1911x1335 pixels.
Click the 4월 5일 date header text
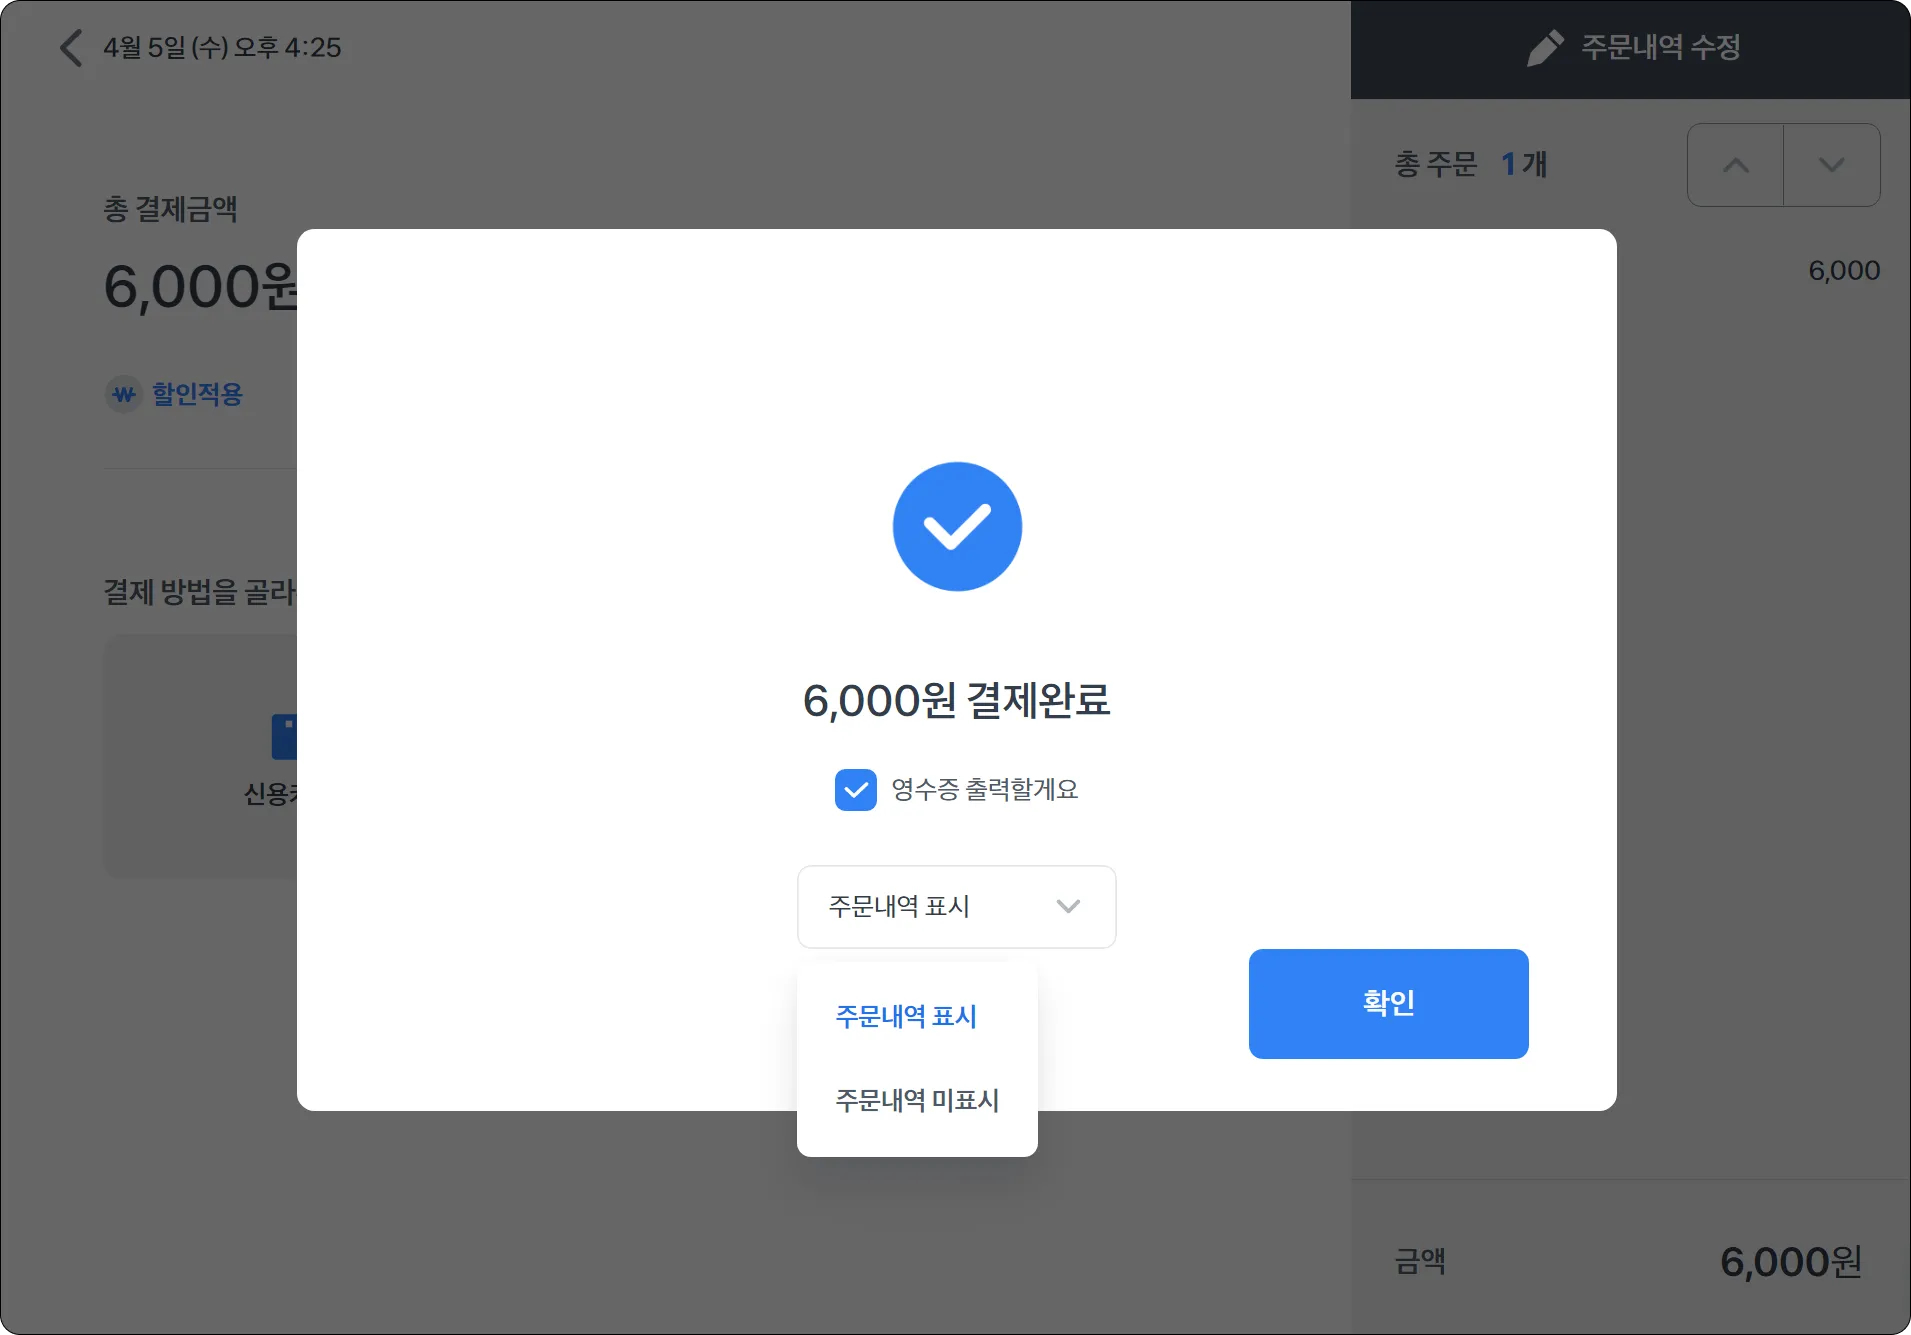point(222,47)
